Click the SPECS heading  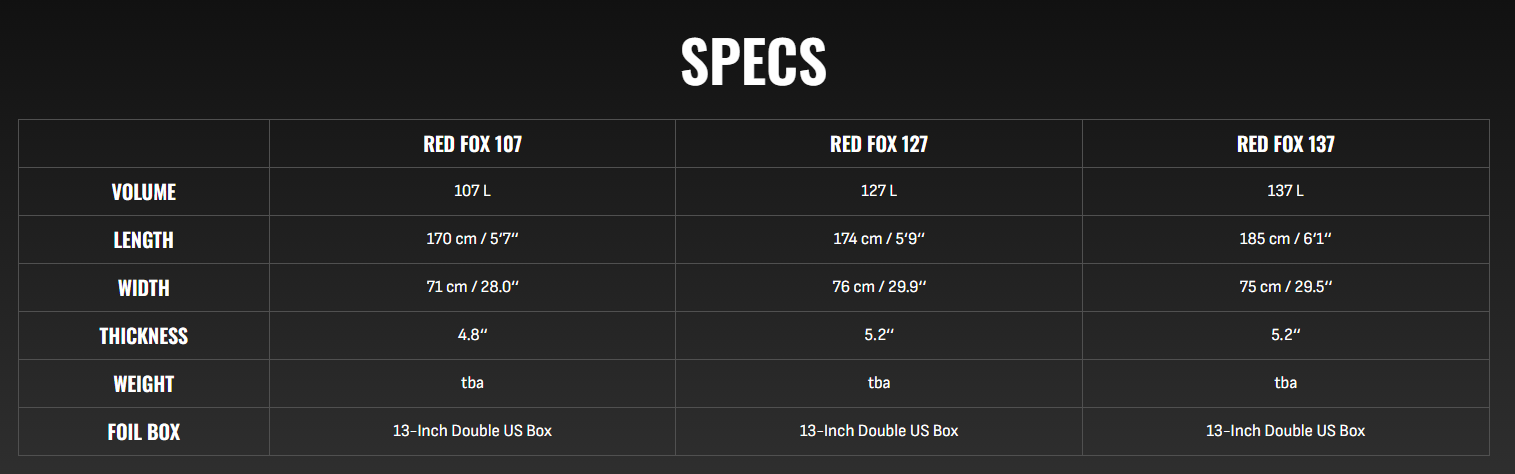pyautogui.click(x=753, y=62)
